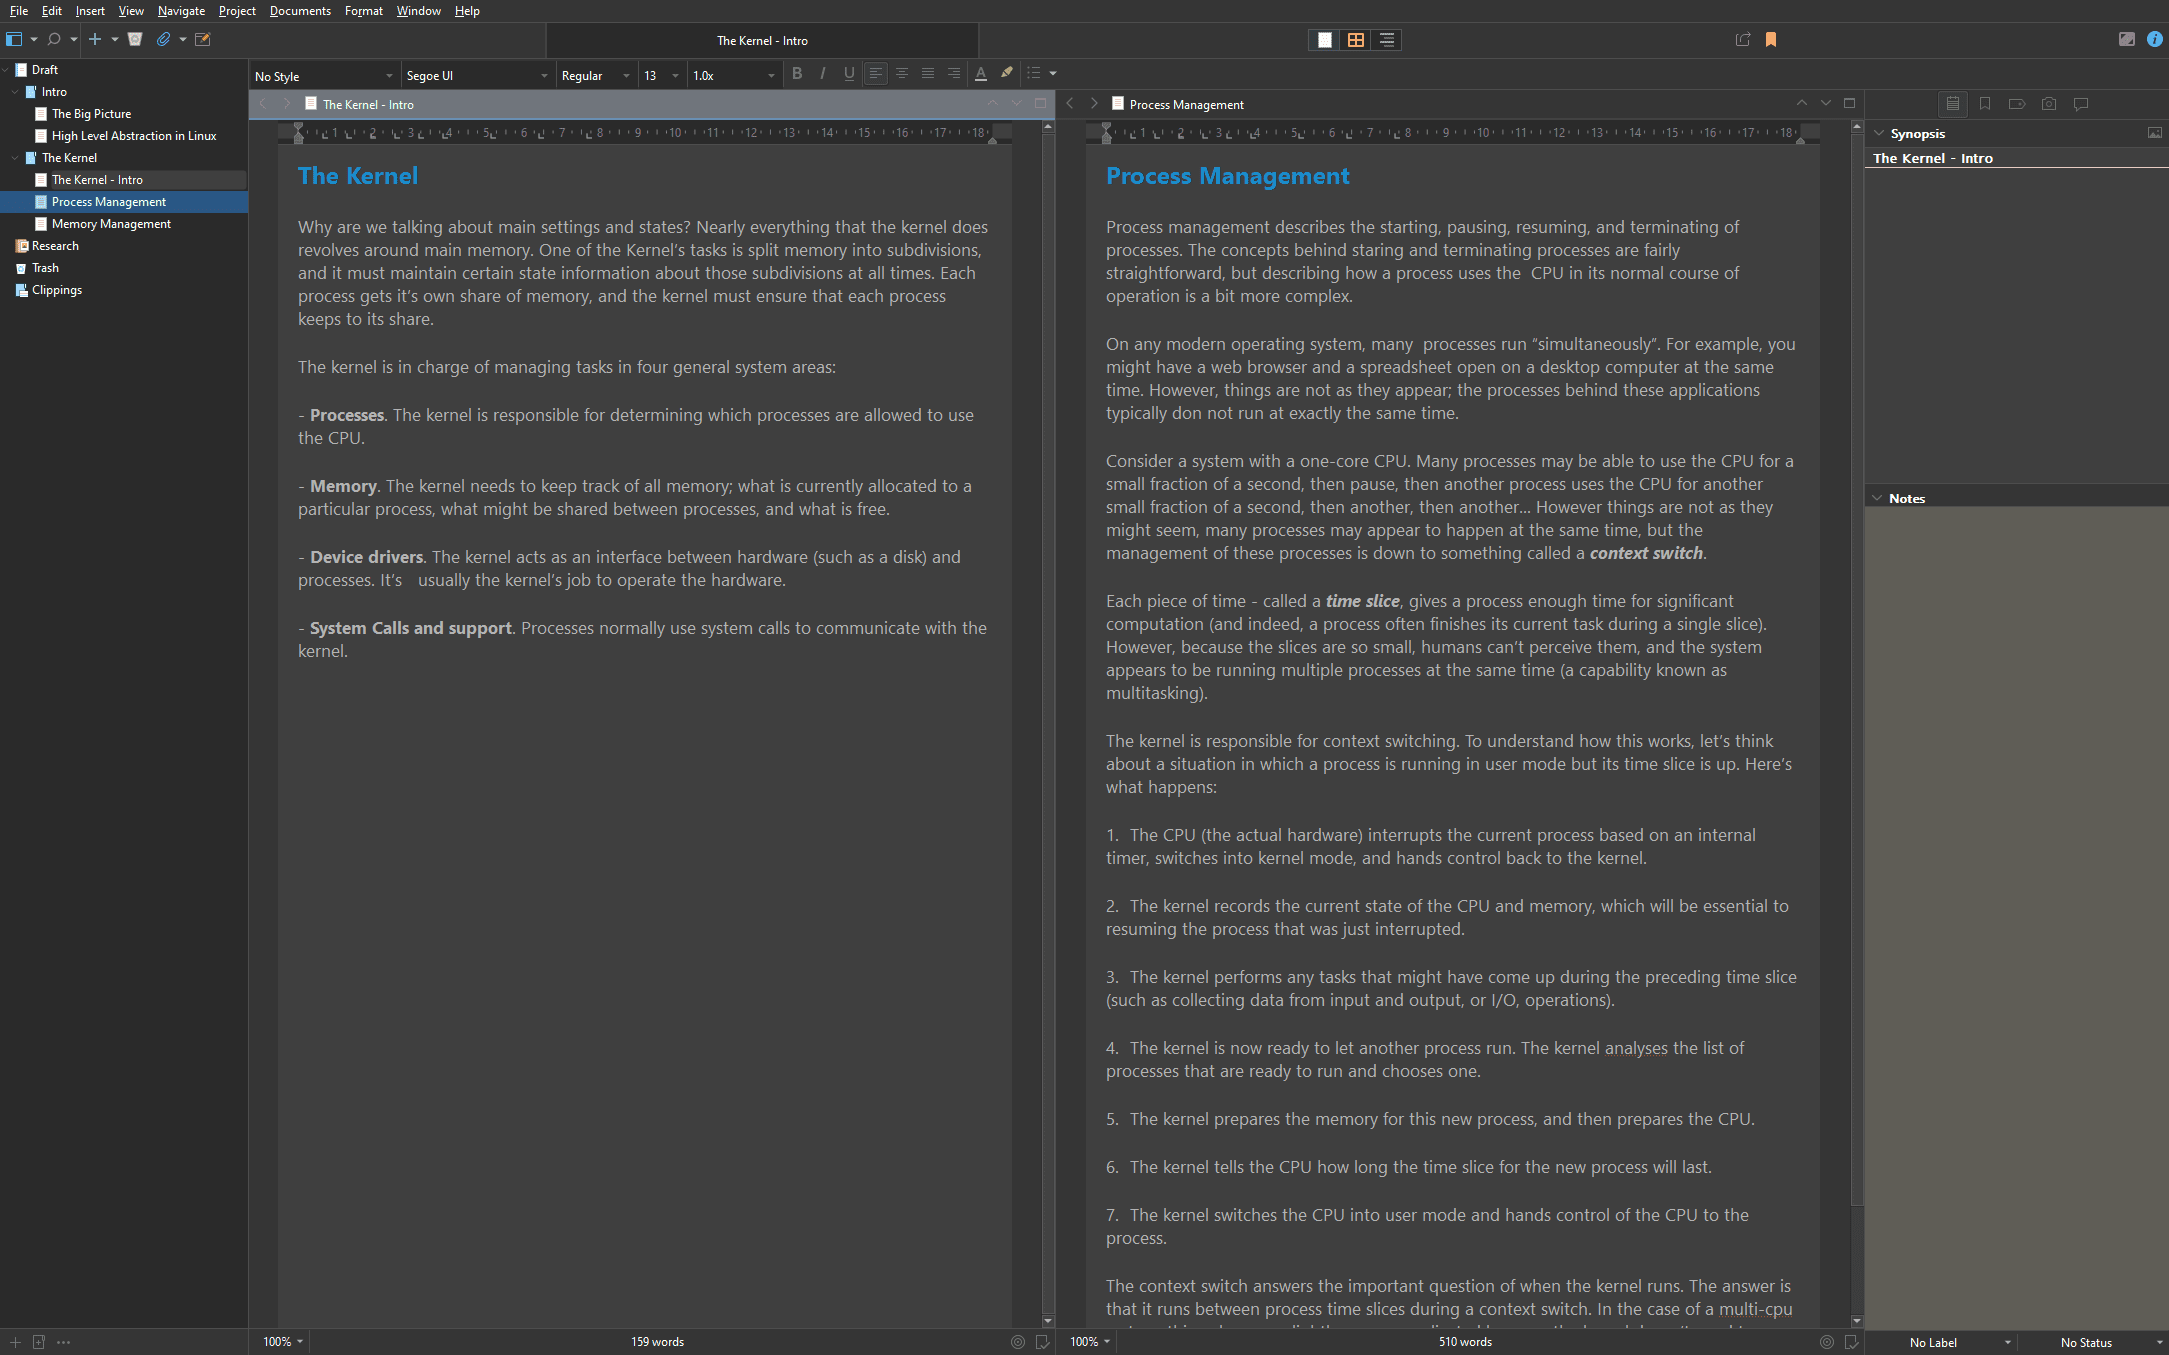Click the paperclip attachment toolbar icon

tap(163, 39)
